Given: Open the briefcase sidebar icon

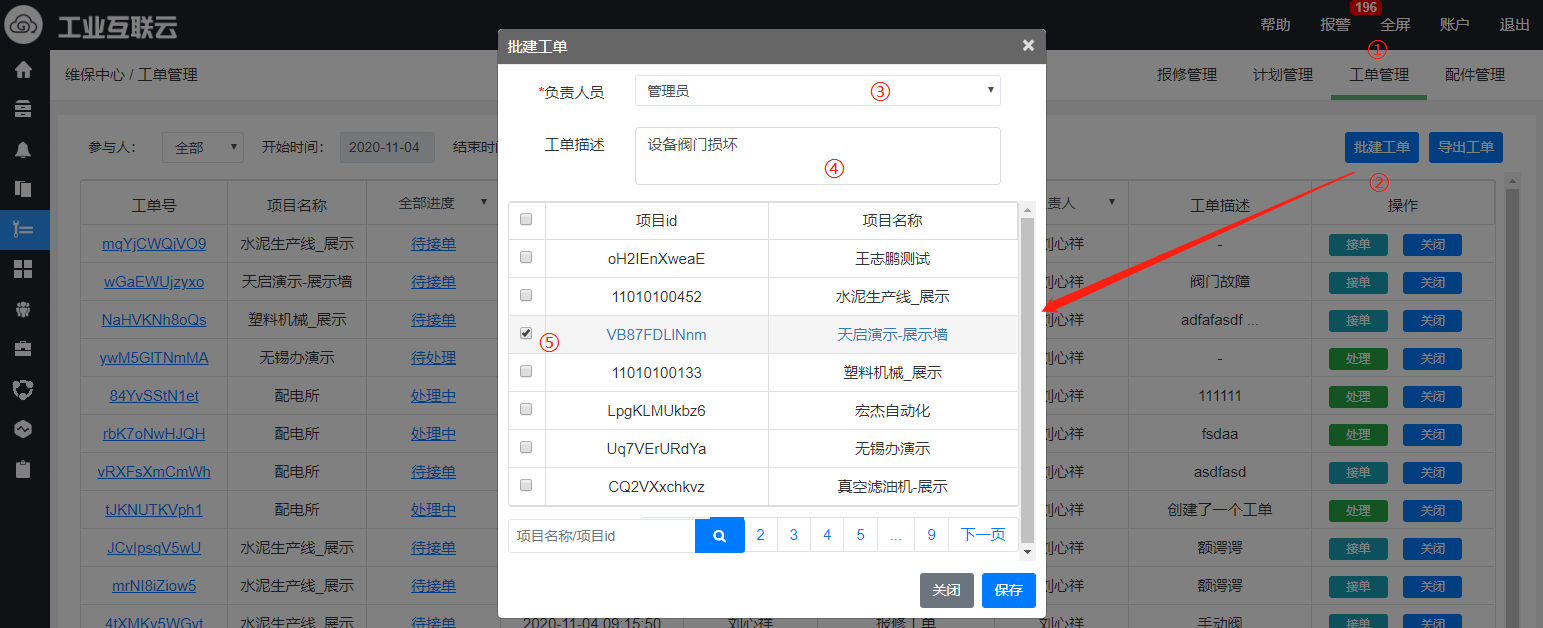Looking at the screenshot, I should click(x=23, y=348).
